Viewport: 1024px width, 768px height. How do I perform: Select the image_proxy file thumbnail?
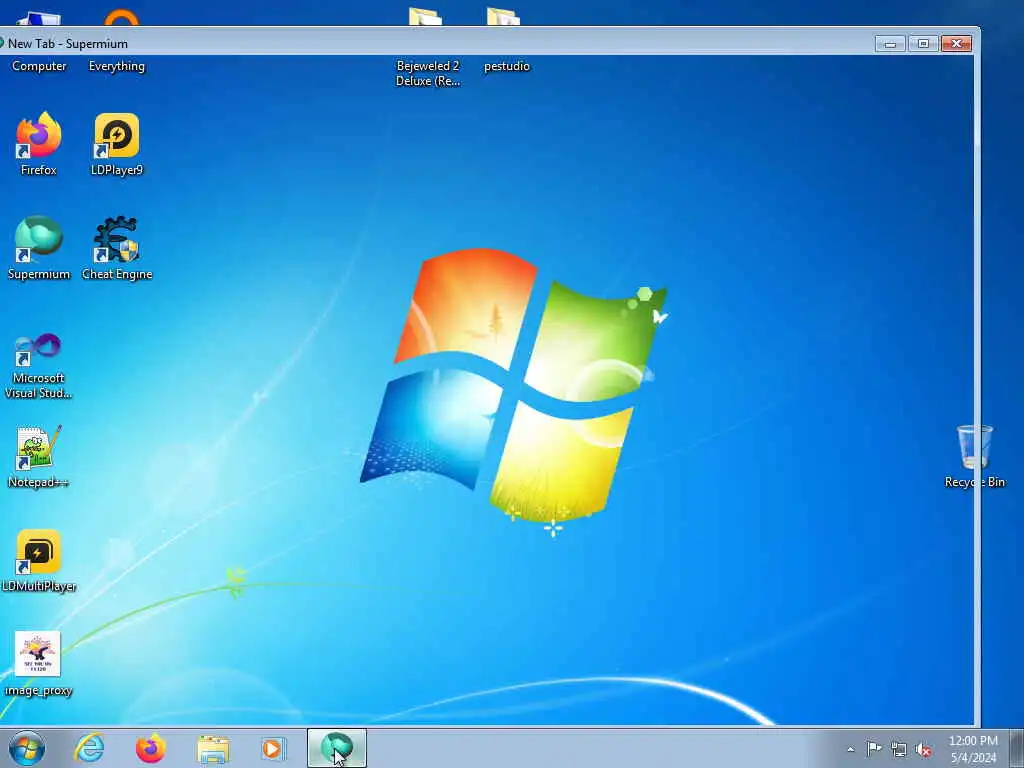(x=38, y=654)
